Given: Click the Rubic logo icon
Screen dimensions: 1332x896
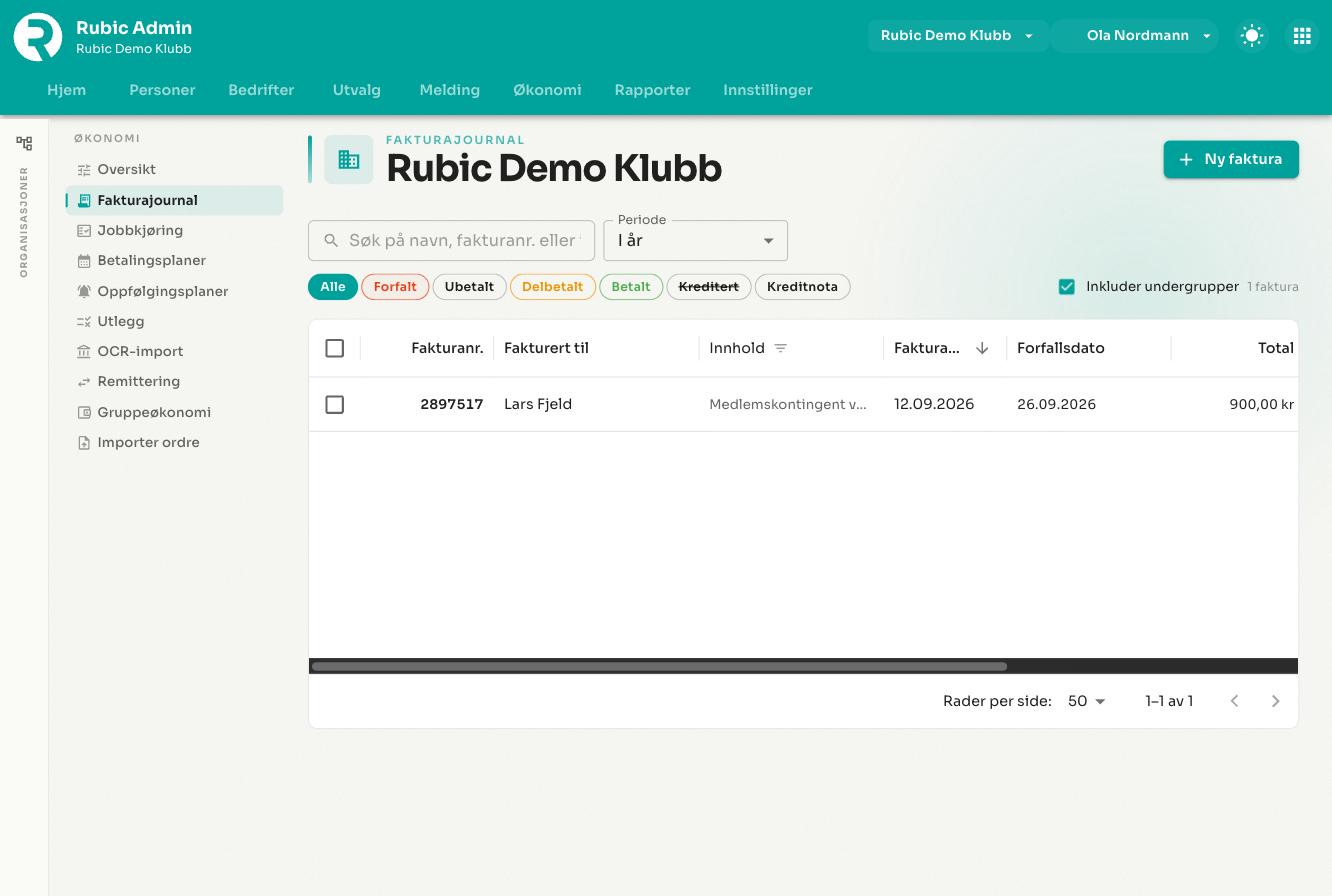Looking at the screenshot, I should coord(38,37).
